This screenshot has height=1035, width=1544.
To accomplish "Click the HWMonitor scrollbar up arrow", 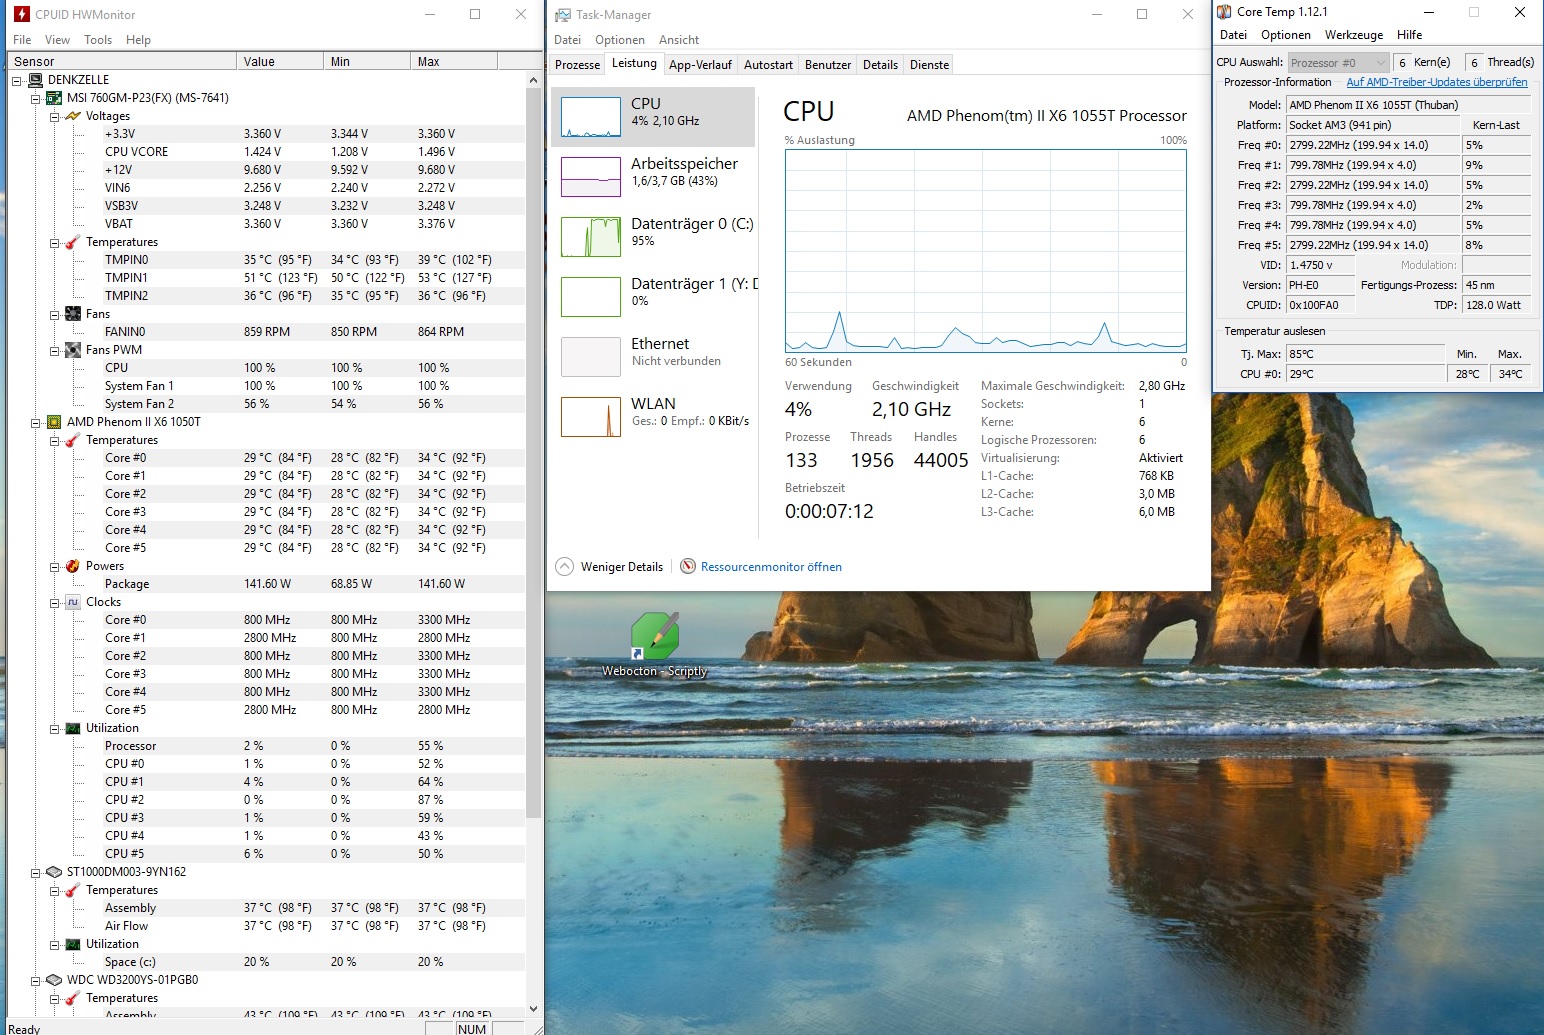I will pyautogui.click(x=533, y=80).
